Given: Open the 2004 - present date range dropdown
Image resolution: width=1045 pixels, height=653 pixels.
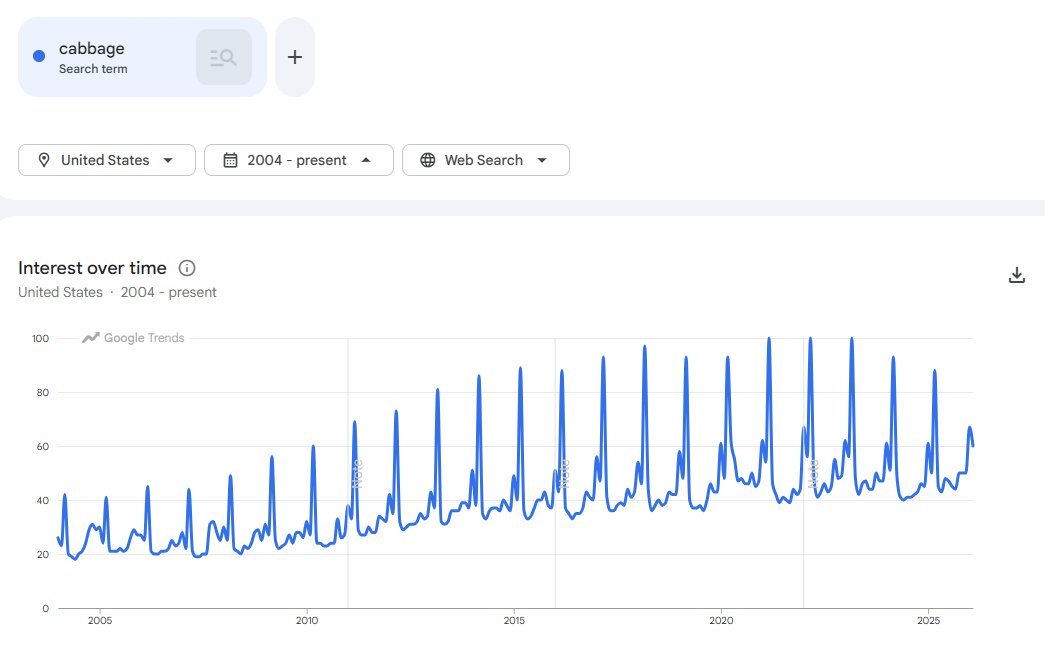Looking at the screenshot, I should pos(299,160).
